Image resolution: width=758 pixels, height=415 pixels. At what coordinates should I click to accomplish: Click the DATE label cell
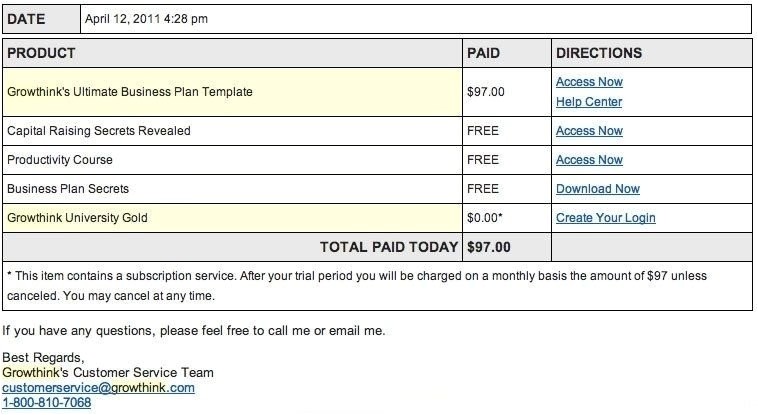coord(28,18)
